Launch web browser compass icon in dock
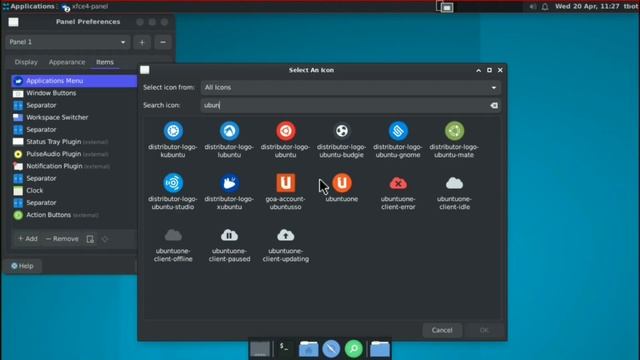This screenshot has width=640, height=360. coord(331,349)
